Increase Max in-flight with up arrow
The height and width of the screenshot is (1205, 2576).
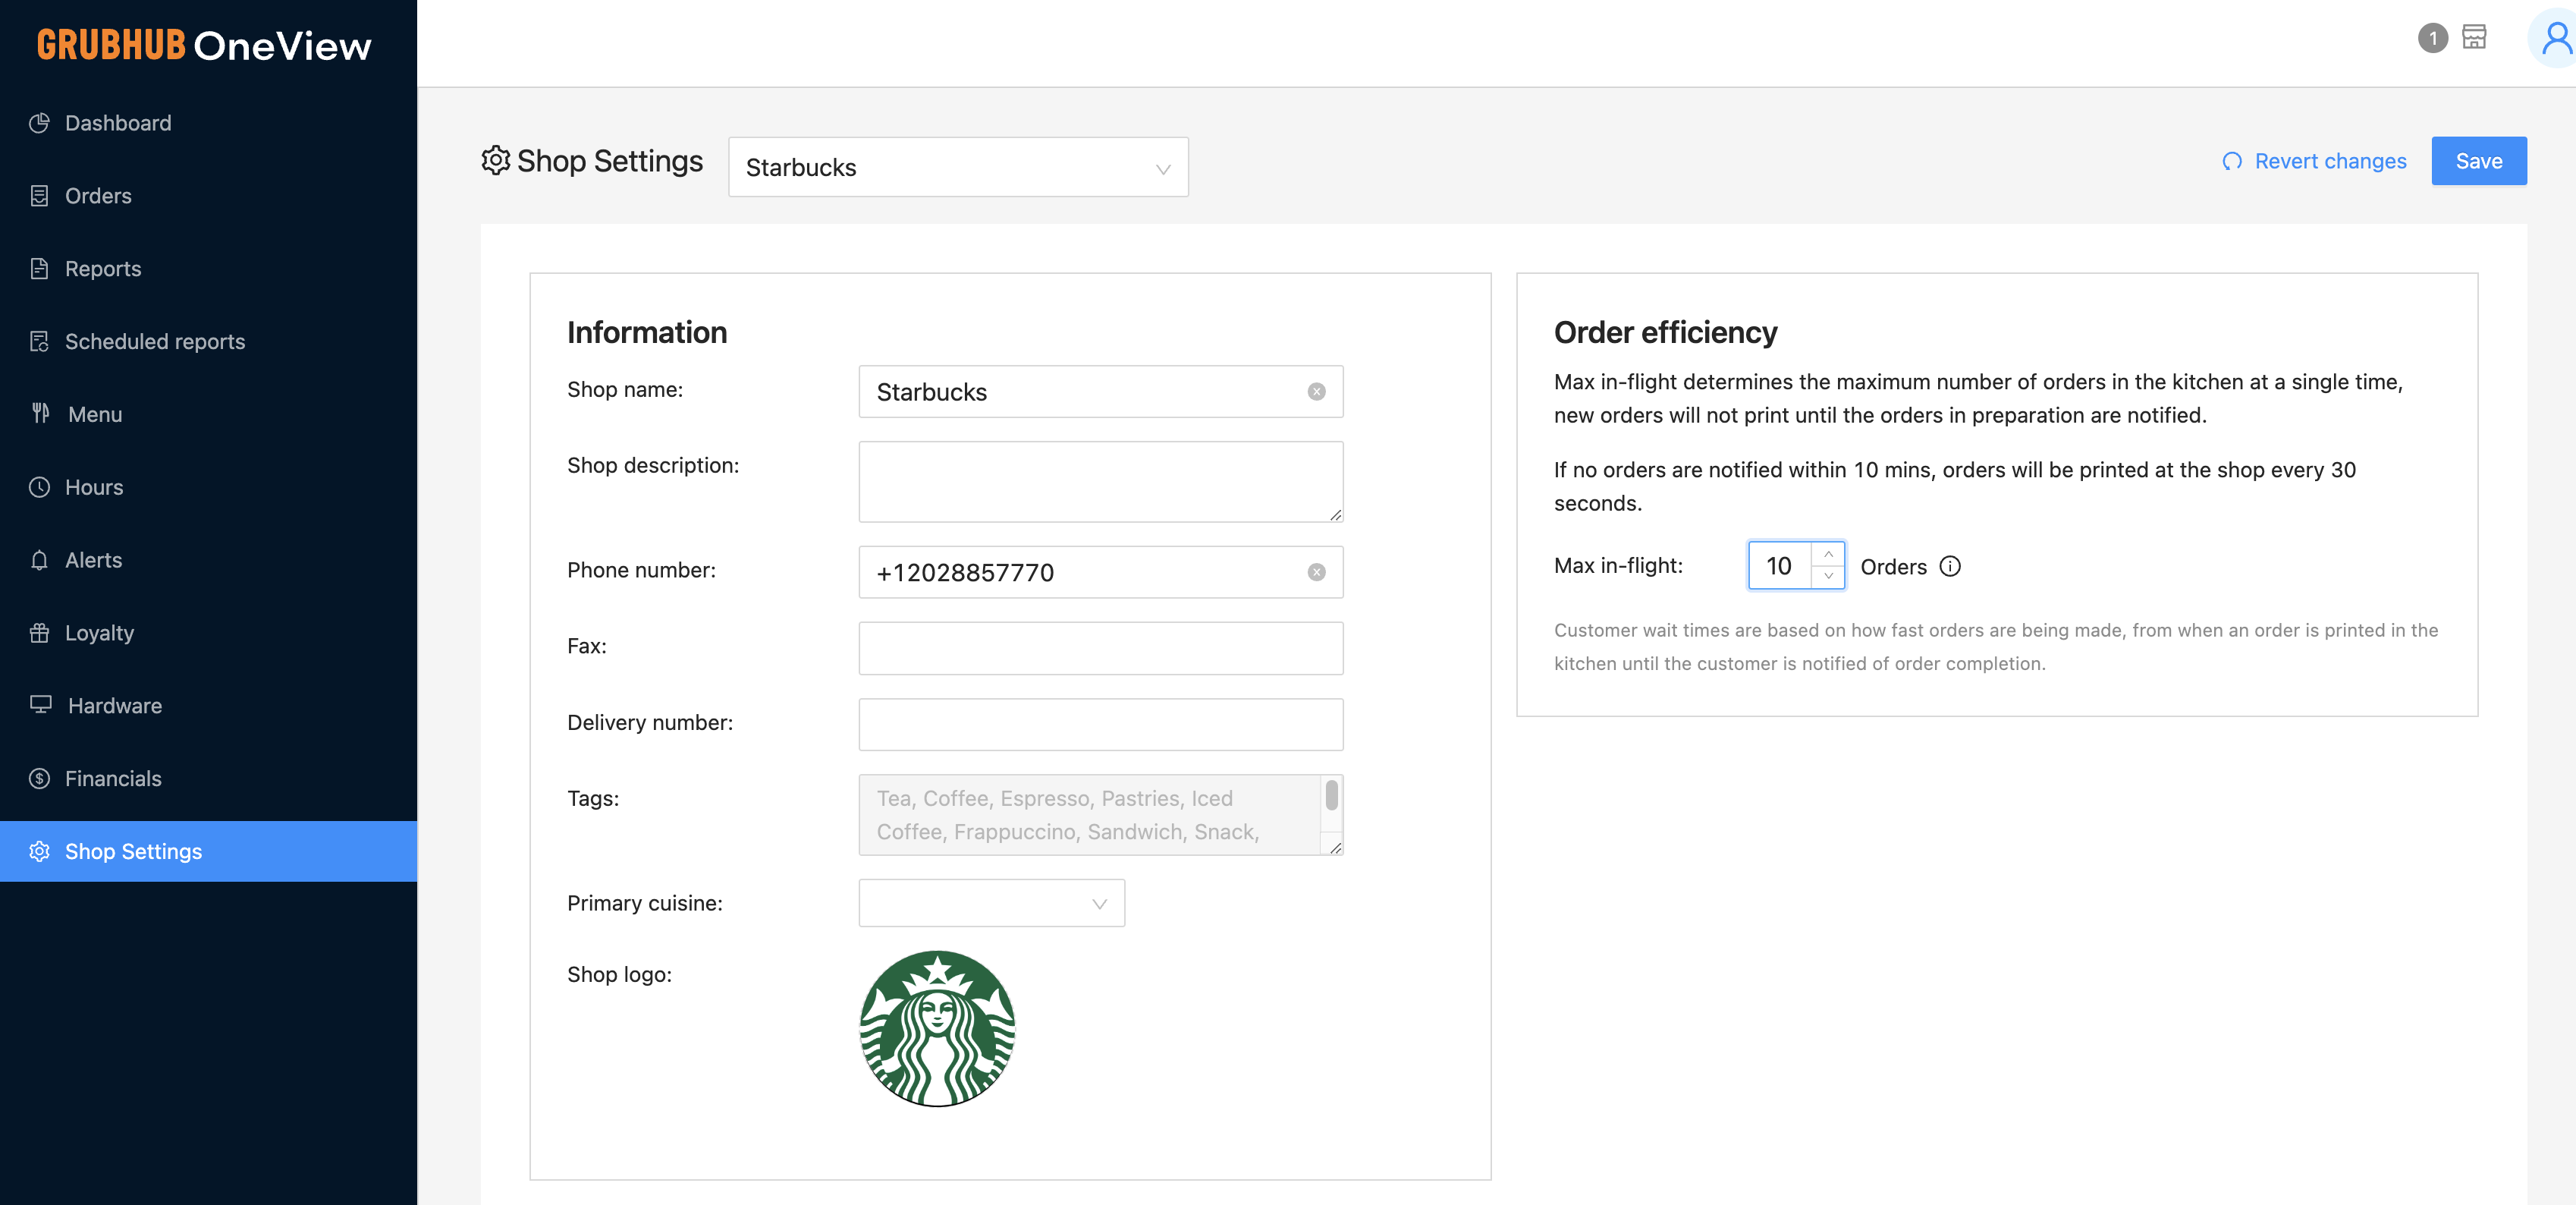coord(1828,554)
